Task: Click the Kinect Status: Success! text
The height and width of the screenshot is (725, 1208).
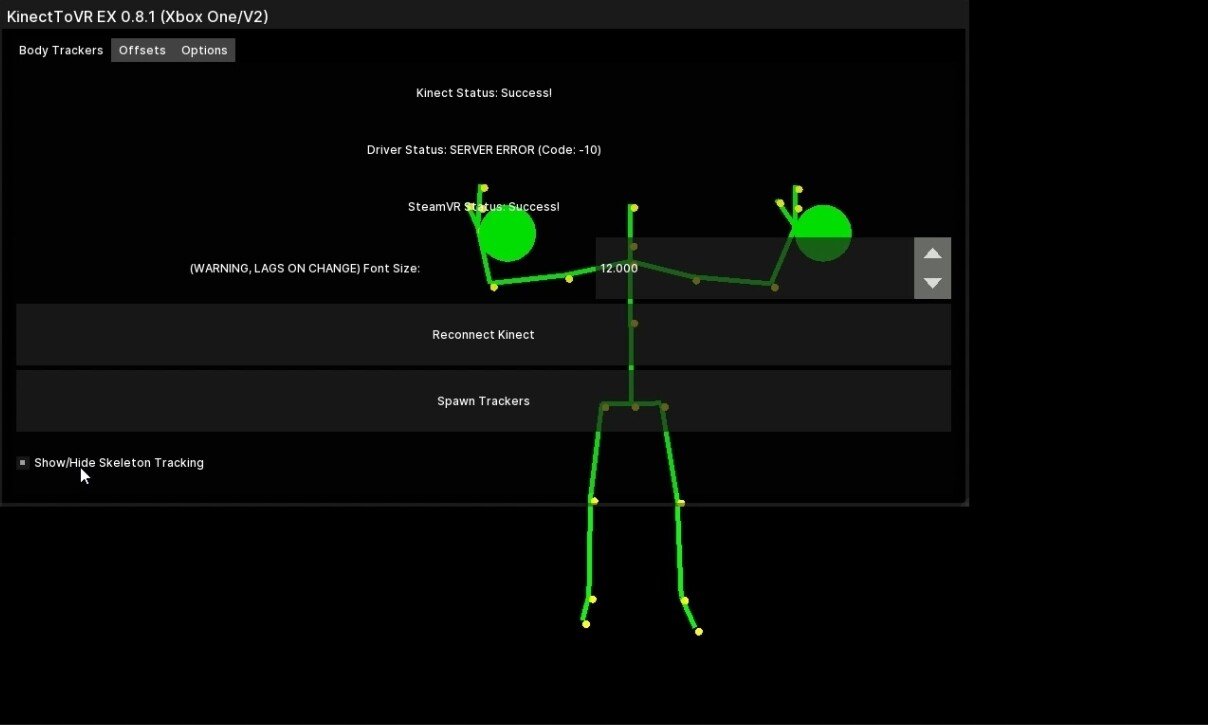Action: [x=484, y=93]
